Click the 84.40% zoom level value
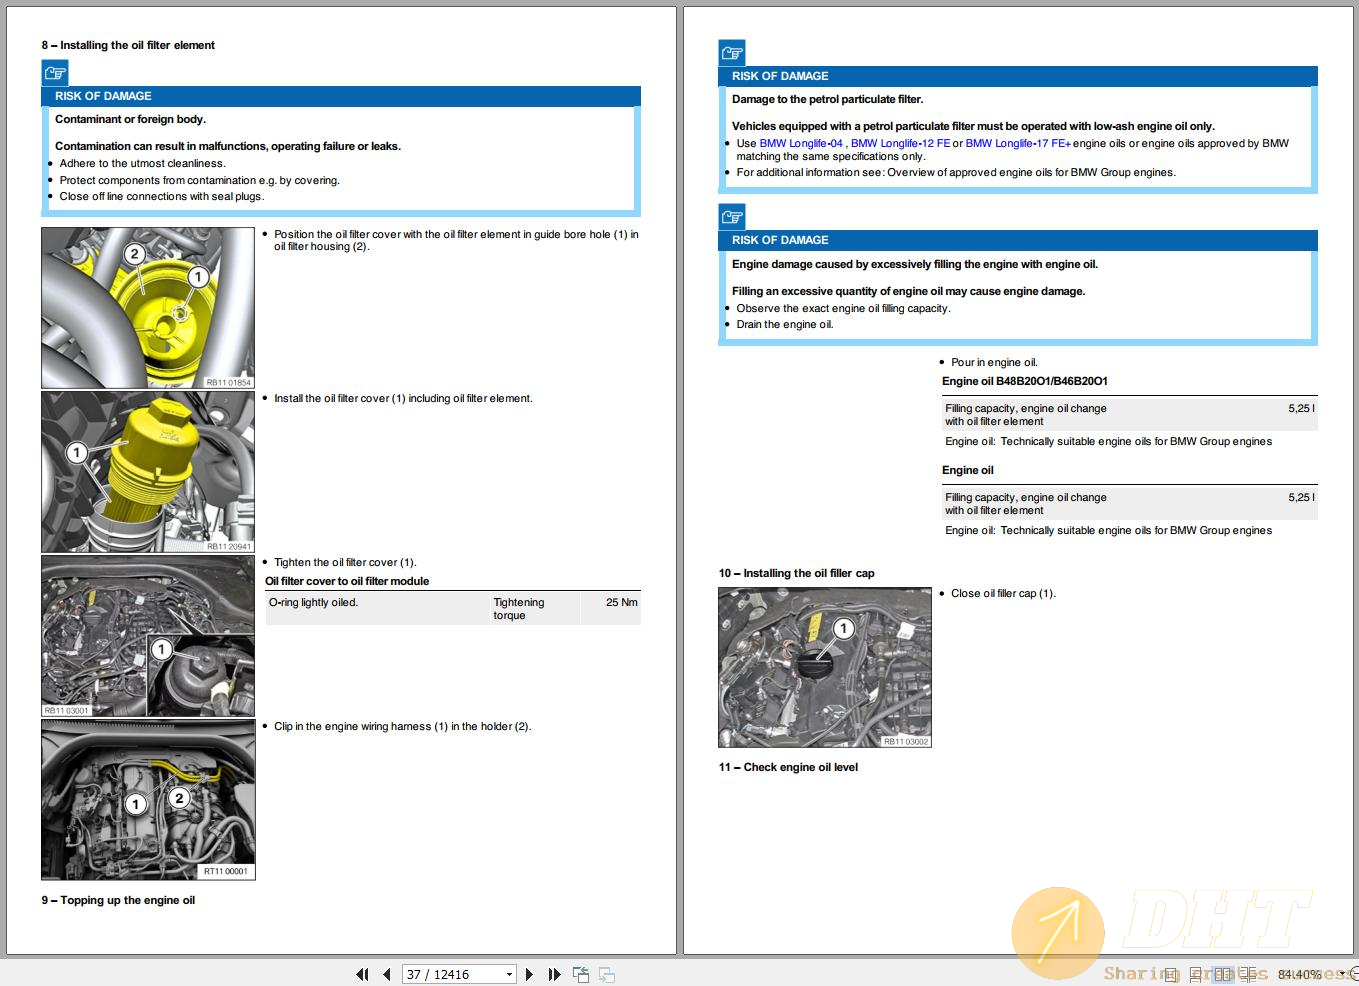This screenshot has width=1359, height=986. click(1299, 974)
